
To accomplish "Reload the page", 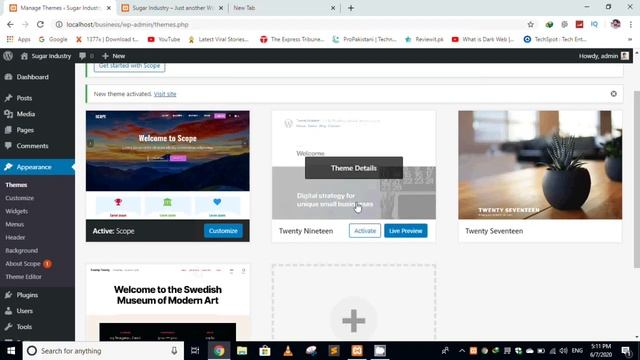I will coord(40,24).
